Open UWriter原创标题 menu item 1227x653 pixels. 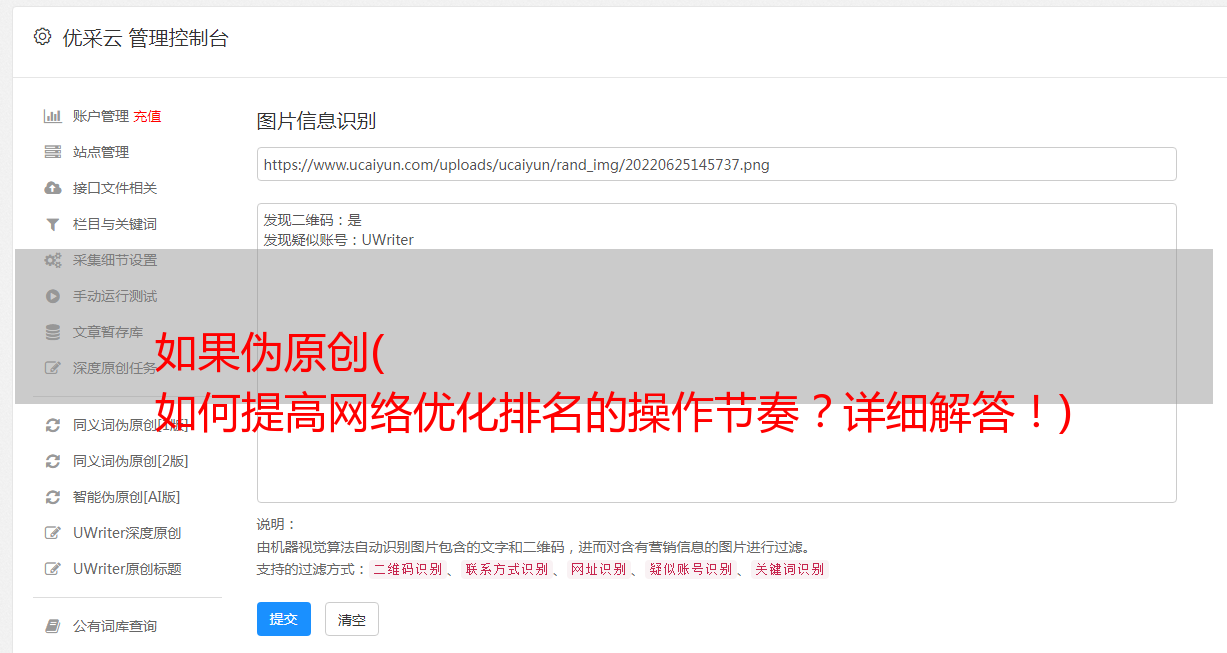coord(127,569)
